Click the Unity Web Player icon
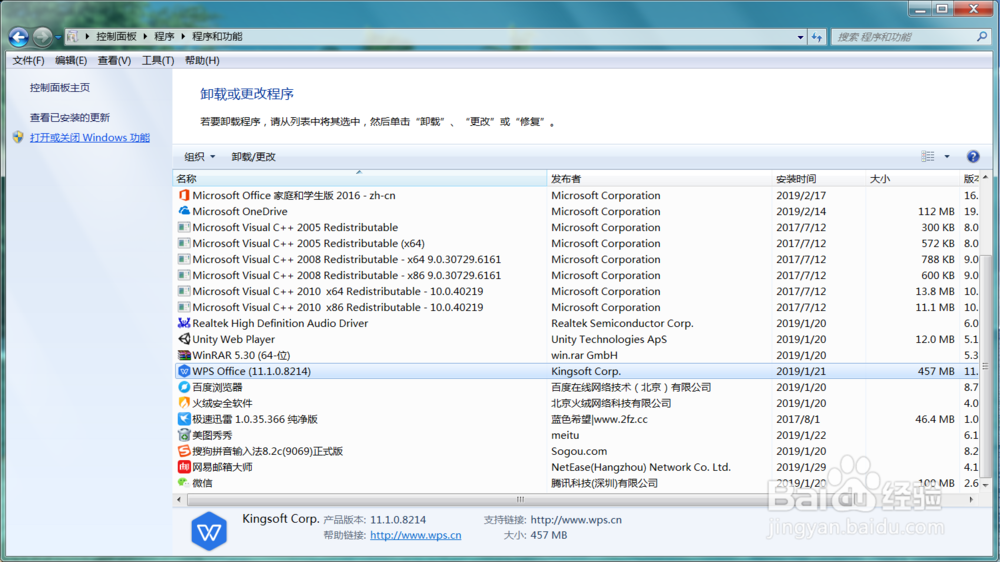The height and width of the screenshot is (562, 1000). [184, 339]
